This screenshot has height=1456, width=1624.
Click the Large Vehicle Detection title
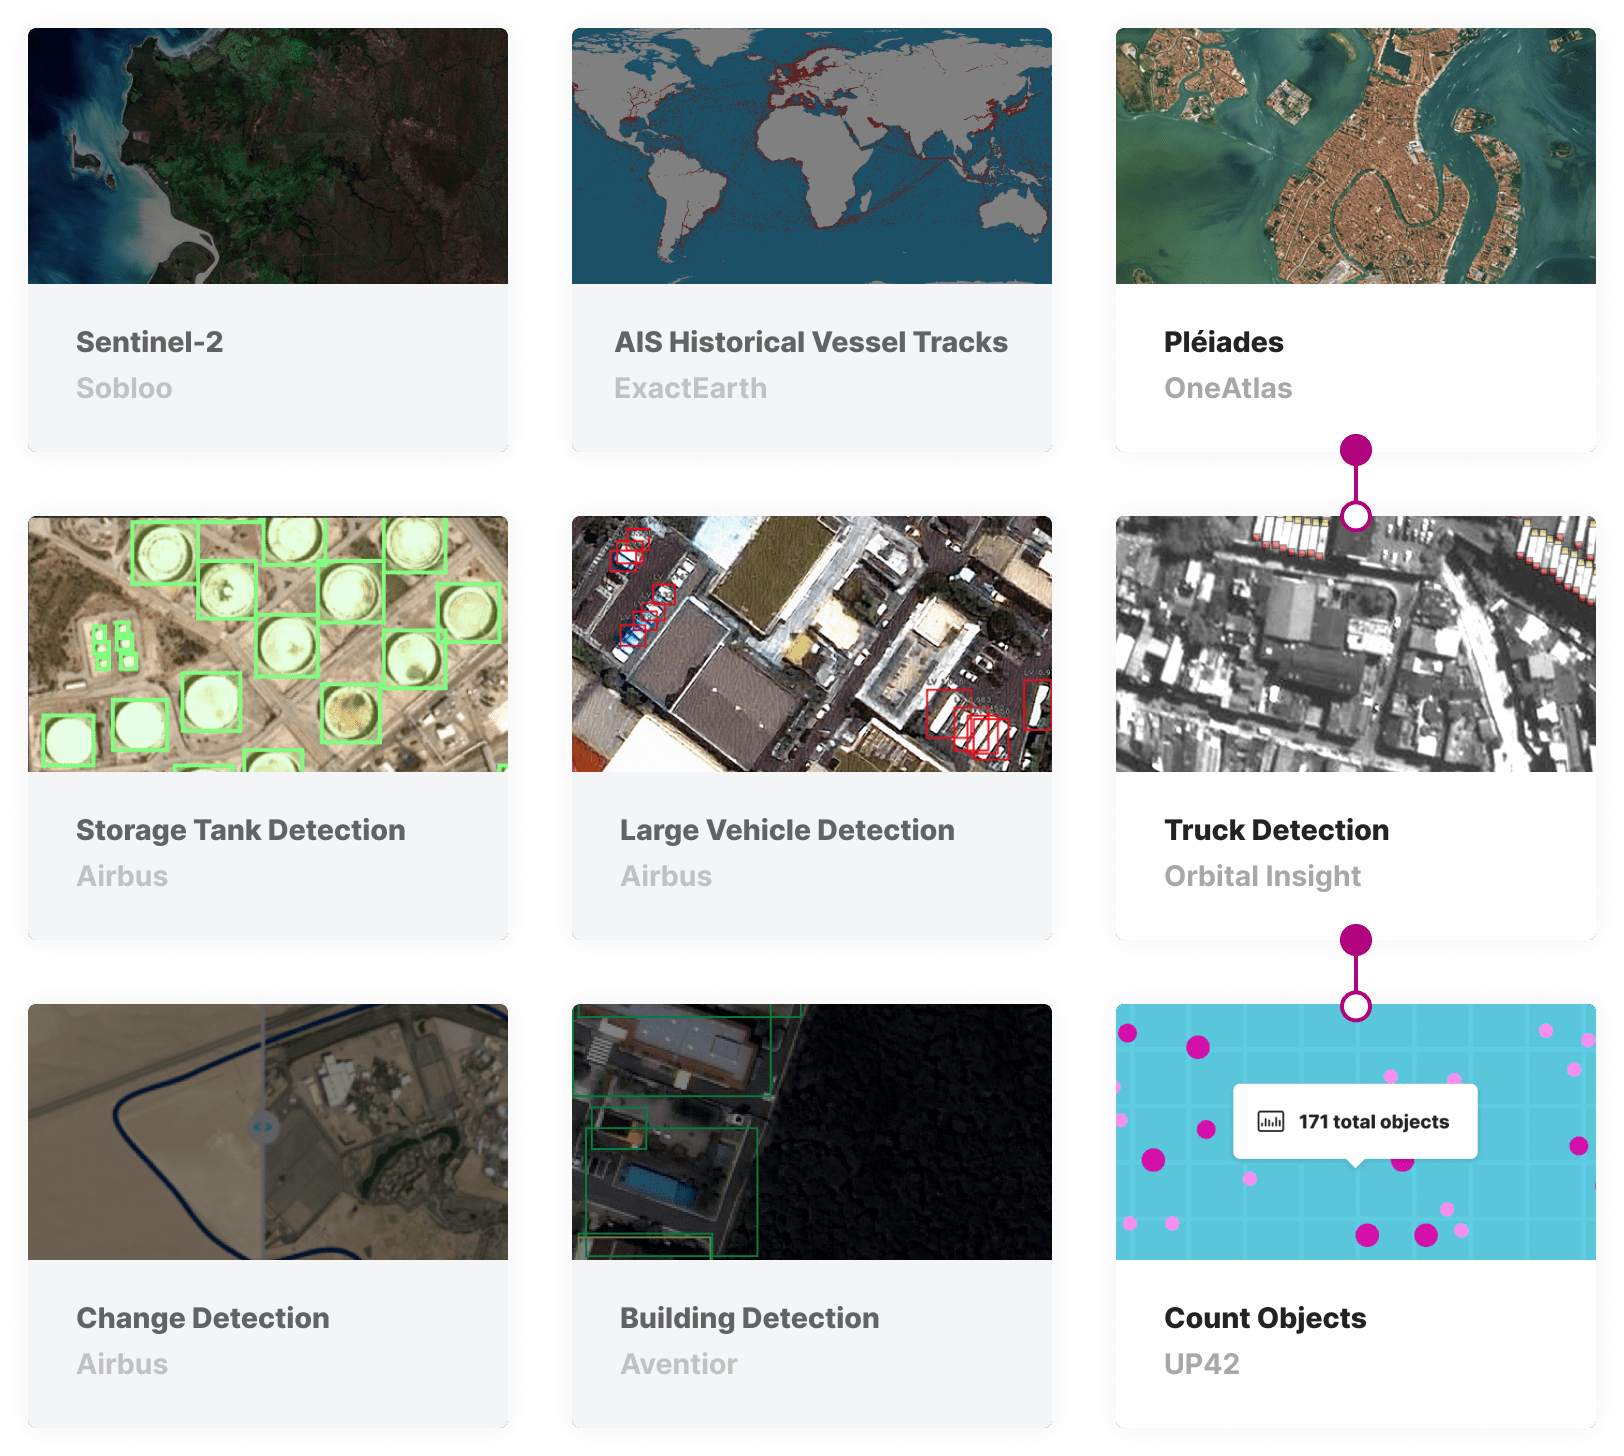[787, 830]
